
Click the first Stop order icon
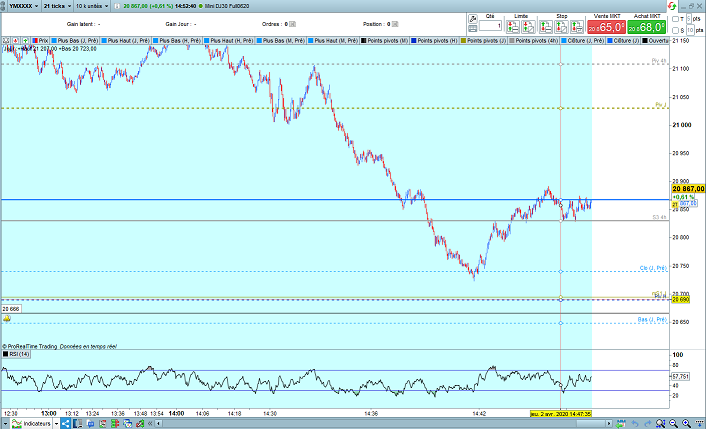[x=546, y=27]
